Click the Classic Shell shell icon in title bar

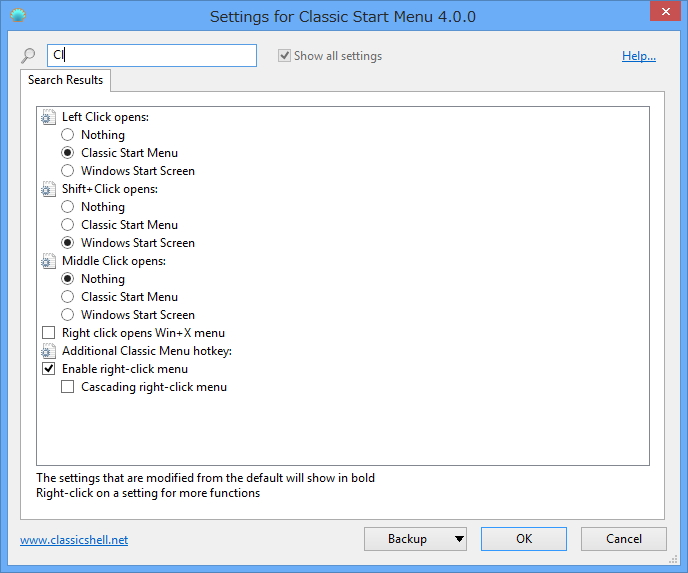pyautogui.click(x=18, y=16)
